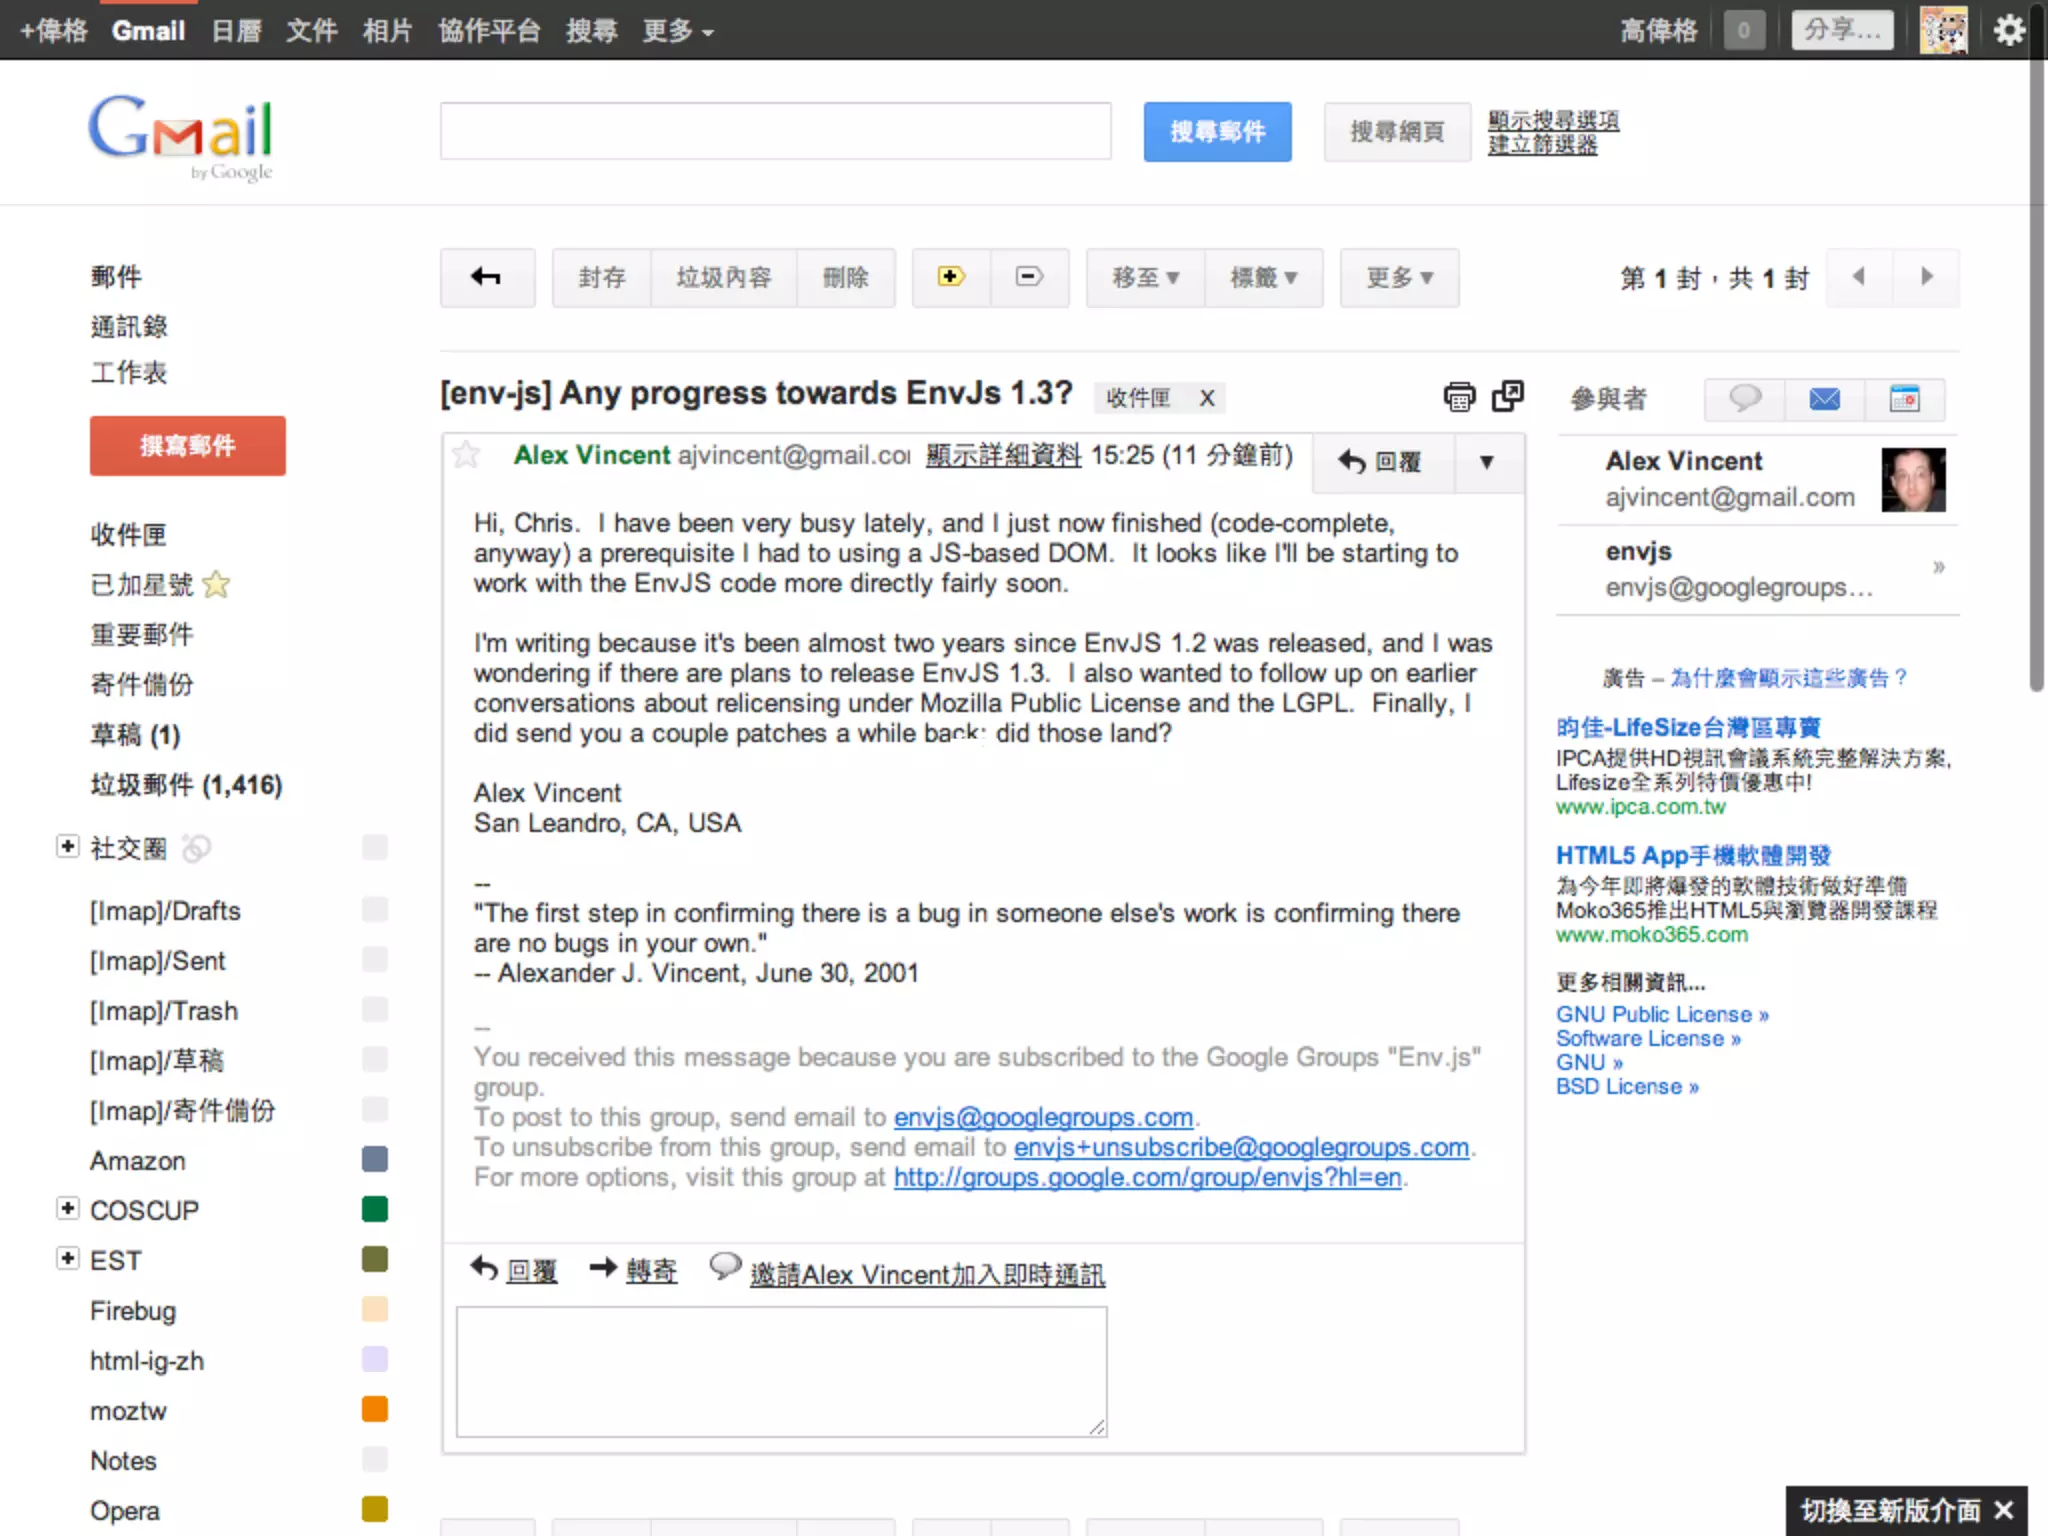Open the 移至 dropdown
Viewport: 2048px width, 1536px height.
tap(1145, 277)
